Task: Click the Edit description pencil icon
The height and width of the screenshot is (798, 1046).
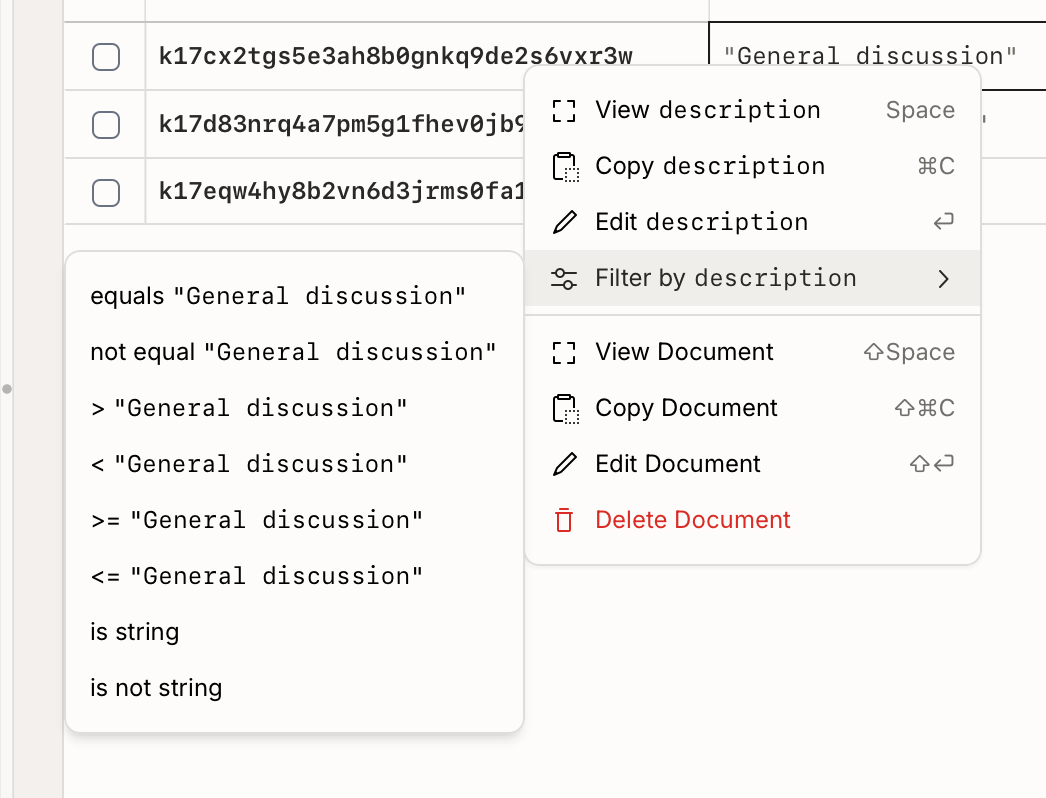Action: coord(564,222)
